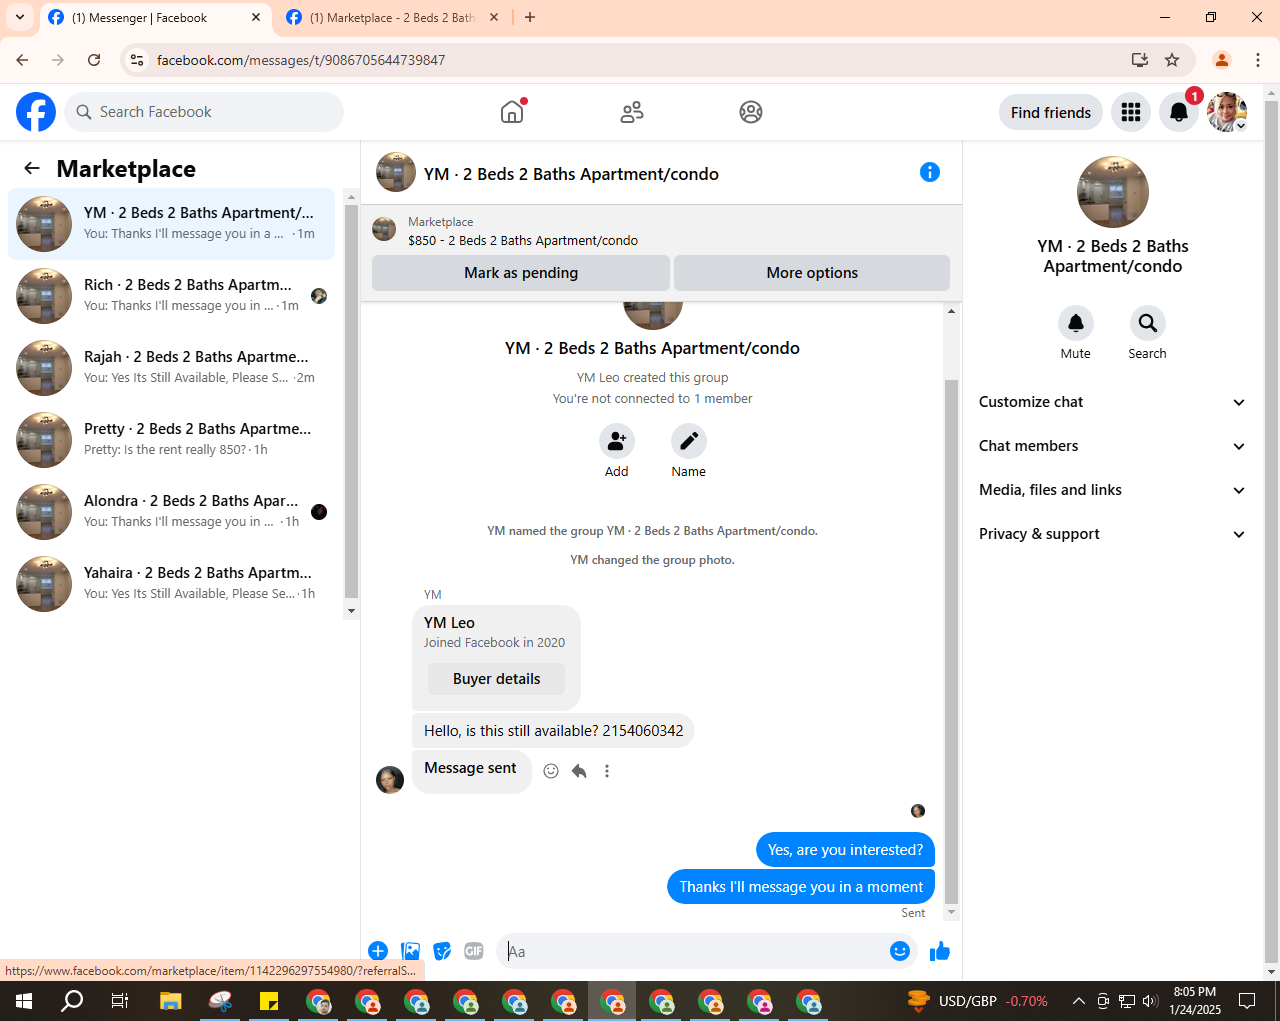Click the conversation list scrollbar
Viewport: 1280px width, 1021px height.
coord(351,400)
